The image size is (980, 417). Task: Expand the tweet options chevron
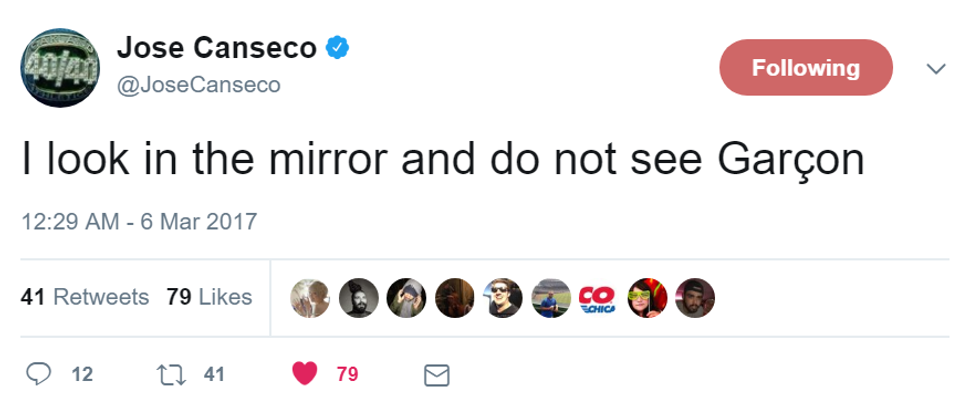[x=936, y=69]
